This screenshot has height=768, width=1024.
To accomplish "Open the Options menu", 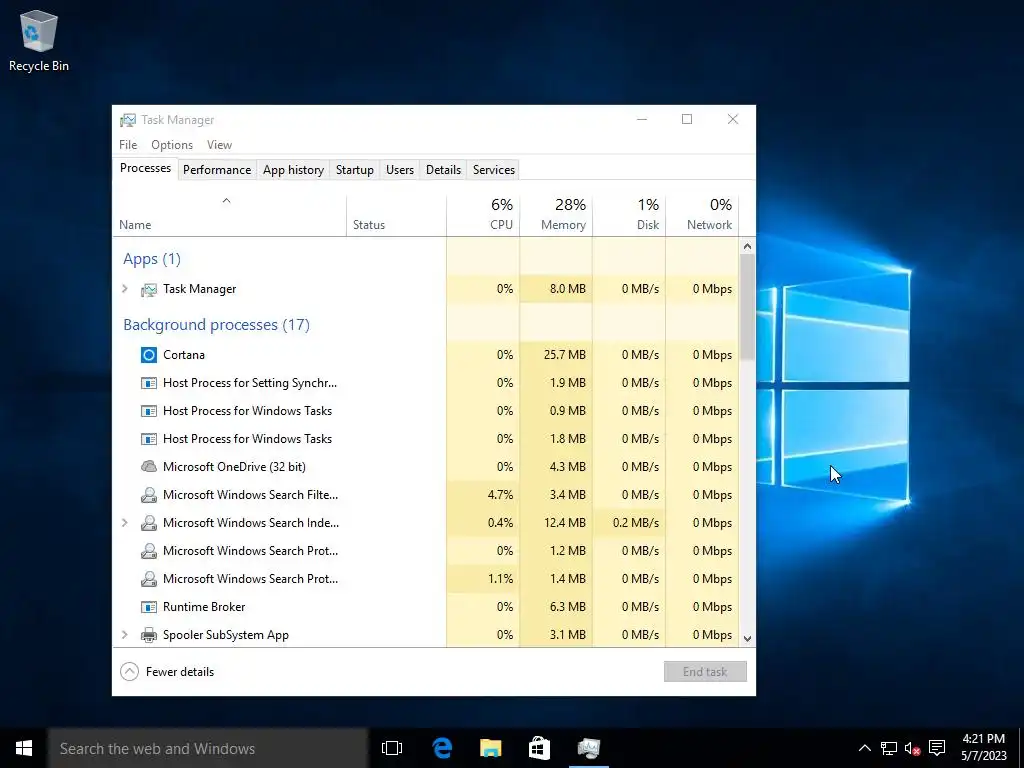I will click(172, 145).
